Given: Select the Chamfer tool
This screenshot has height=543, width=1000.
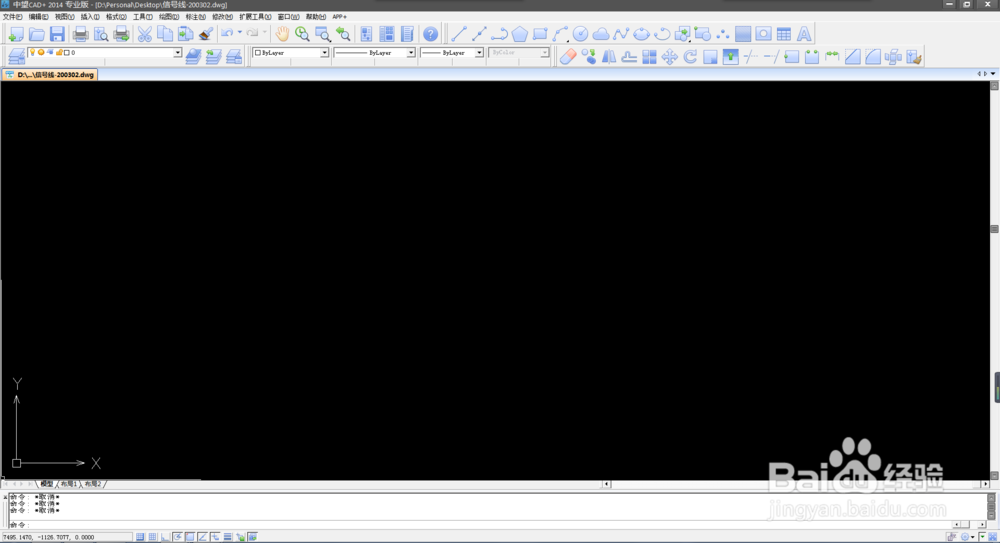Looking at the screenshot, I should (853, 57).
